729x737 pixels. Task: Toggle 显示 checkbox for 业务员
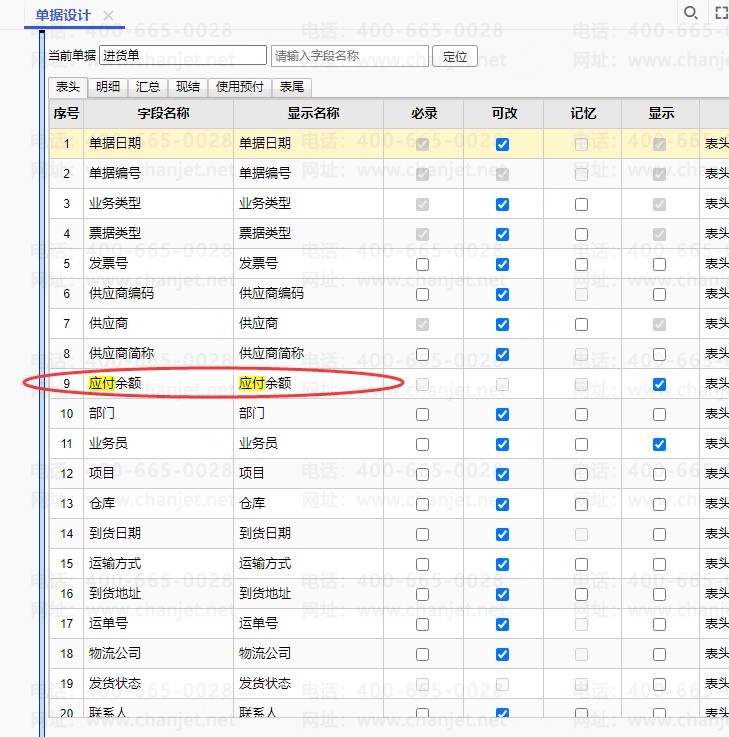pos(659,444)
